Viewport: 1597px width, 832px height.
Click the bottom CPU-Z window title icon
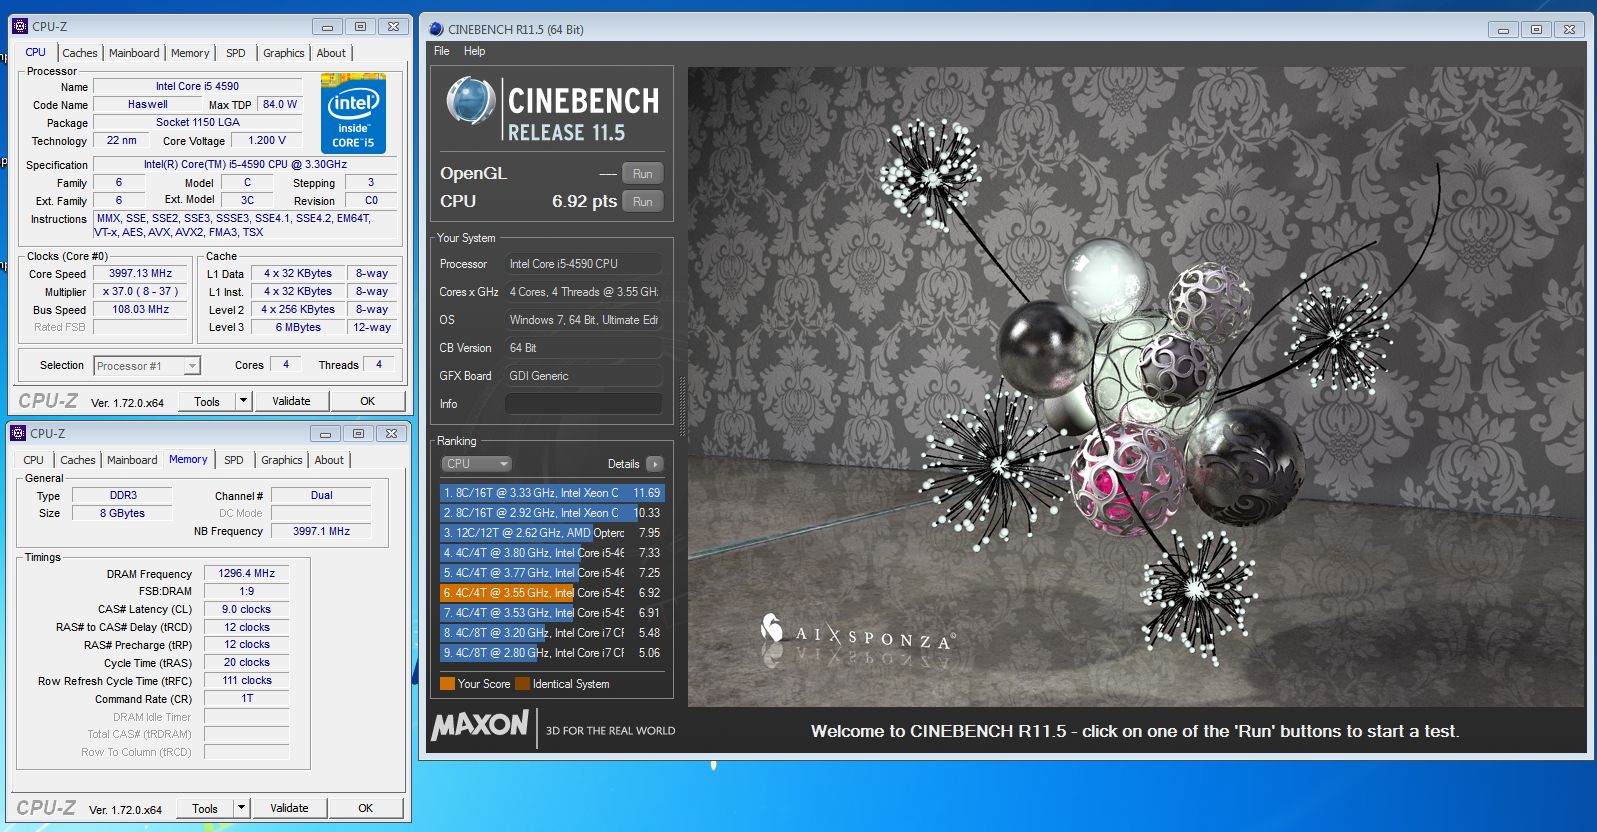[19, 433]
